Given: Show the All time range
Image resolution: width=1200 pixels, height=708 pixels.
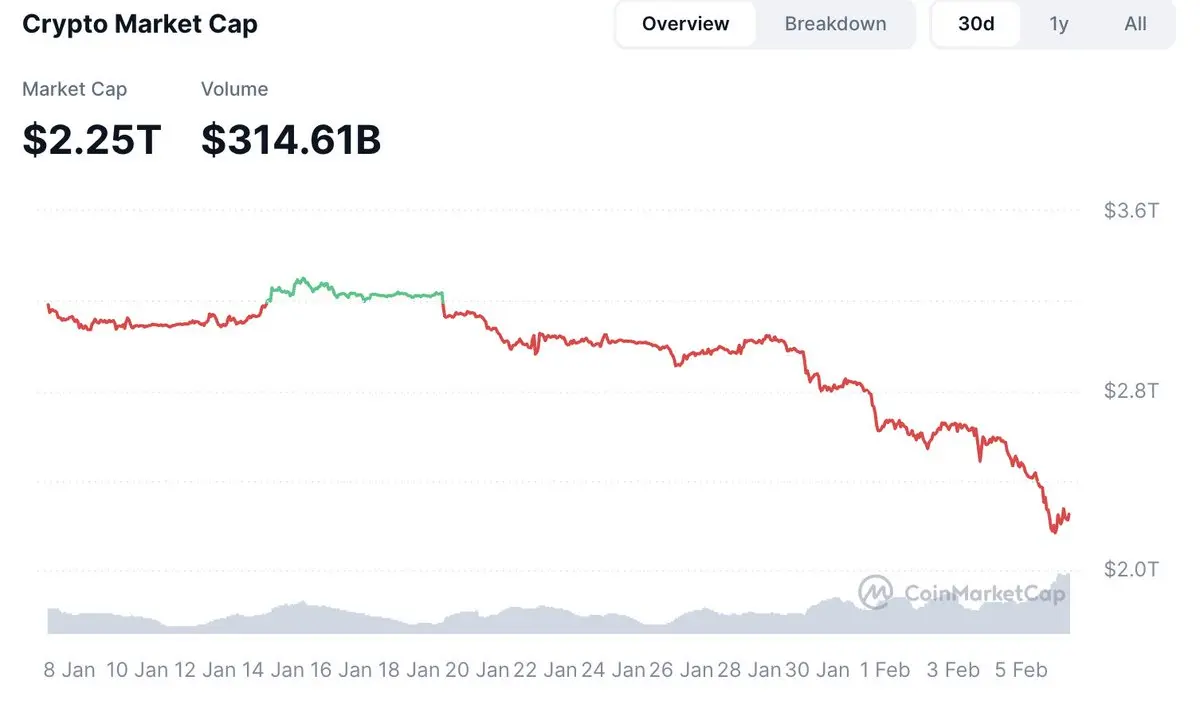Looking at the screenshot, I should [1135, 24].
